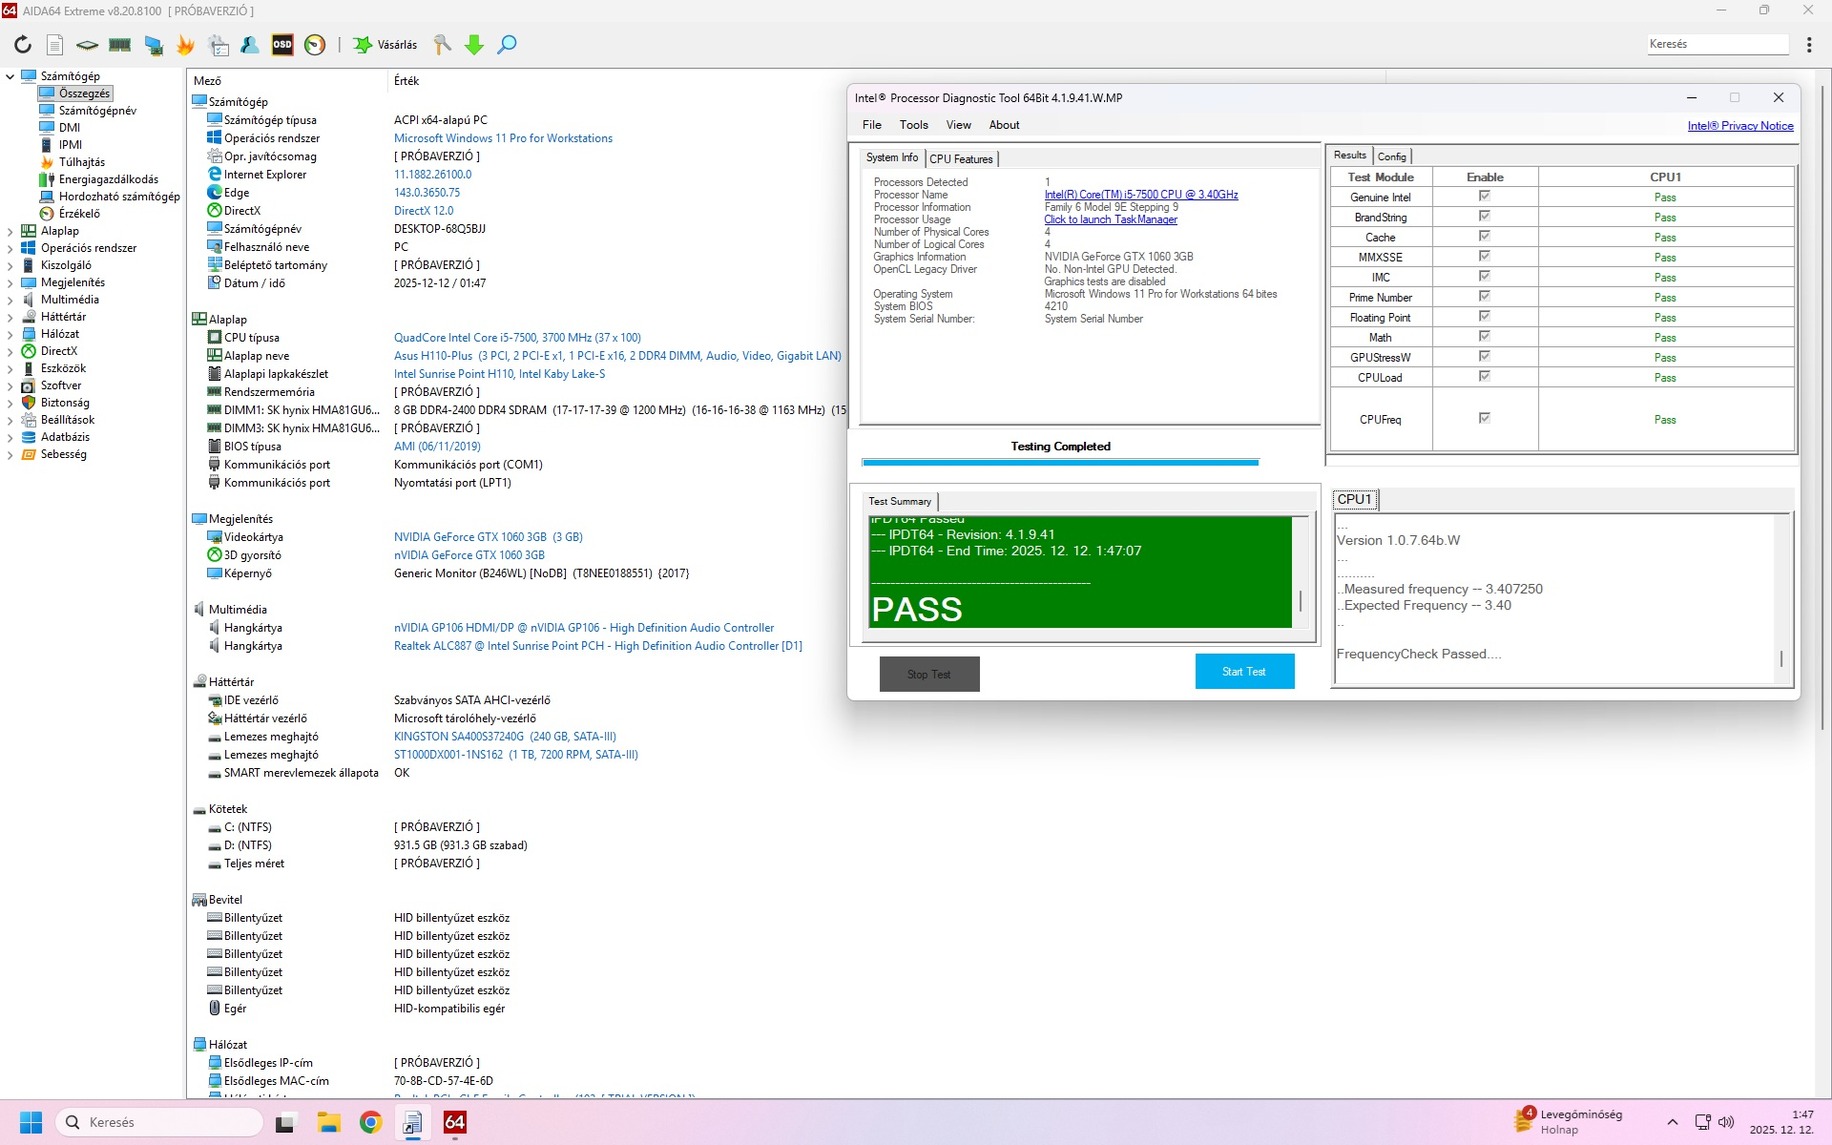Toggle the Math test checkbox
Screen dimensions: 1832x1145
[1484, 336]
